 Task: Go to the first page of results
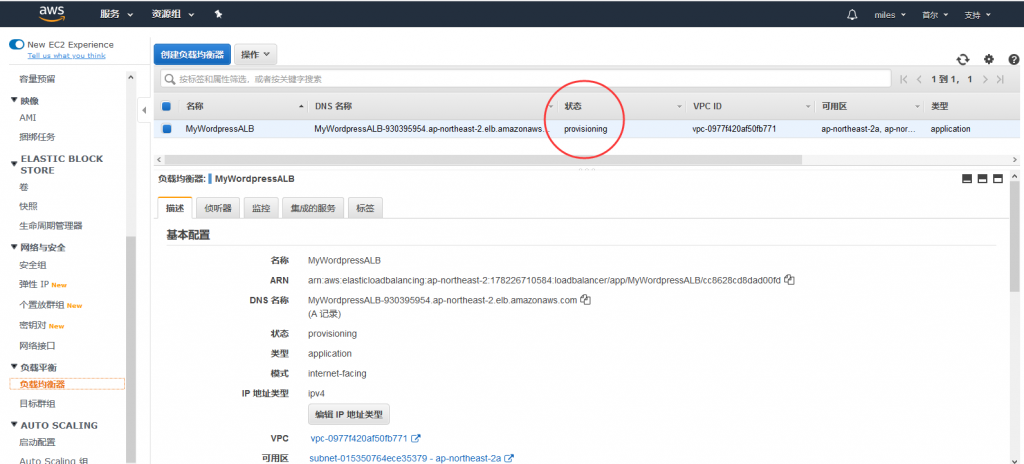pyautogui.click(x=904, y=79)
